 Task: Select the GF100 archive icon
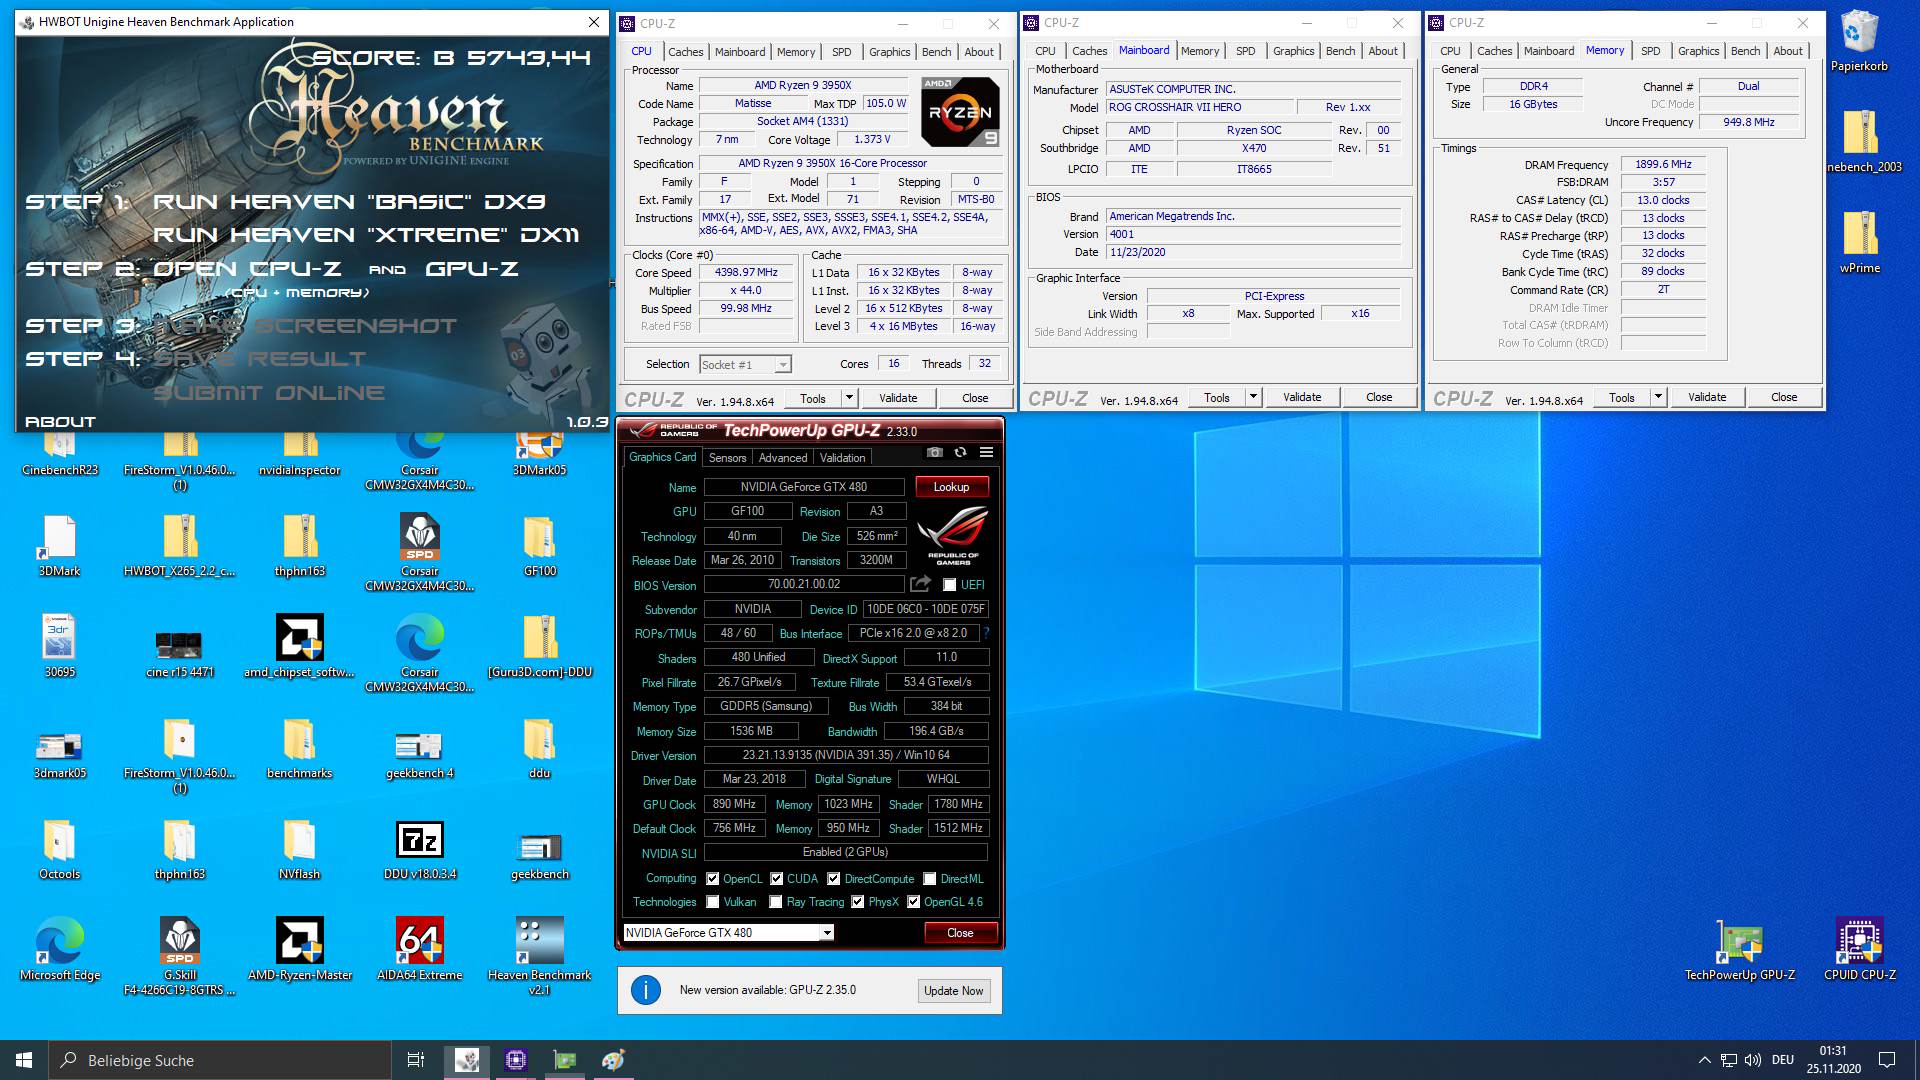pos(539,547)
